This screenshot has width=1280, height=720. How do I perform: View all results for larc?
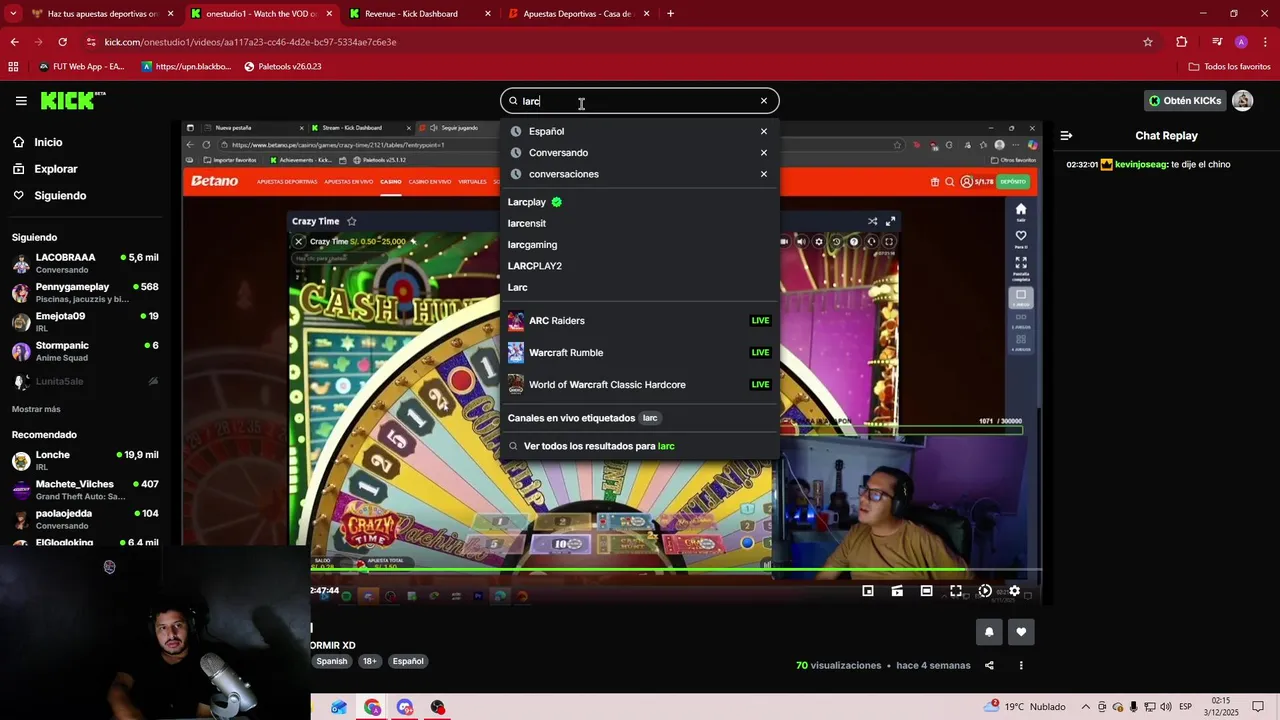click(x=639, y=446)
